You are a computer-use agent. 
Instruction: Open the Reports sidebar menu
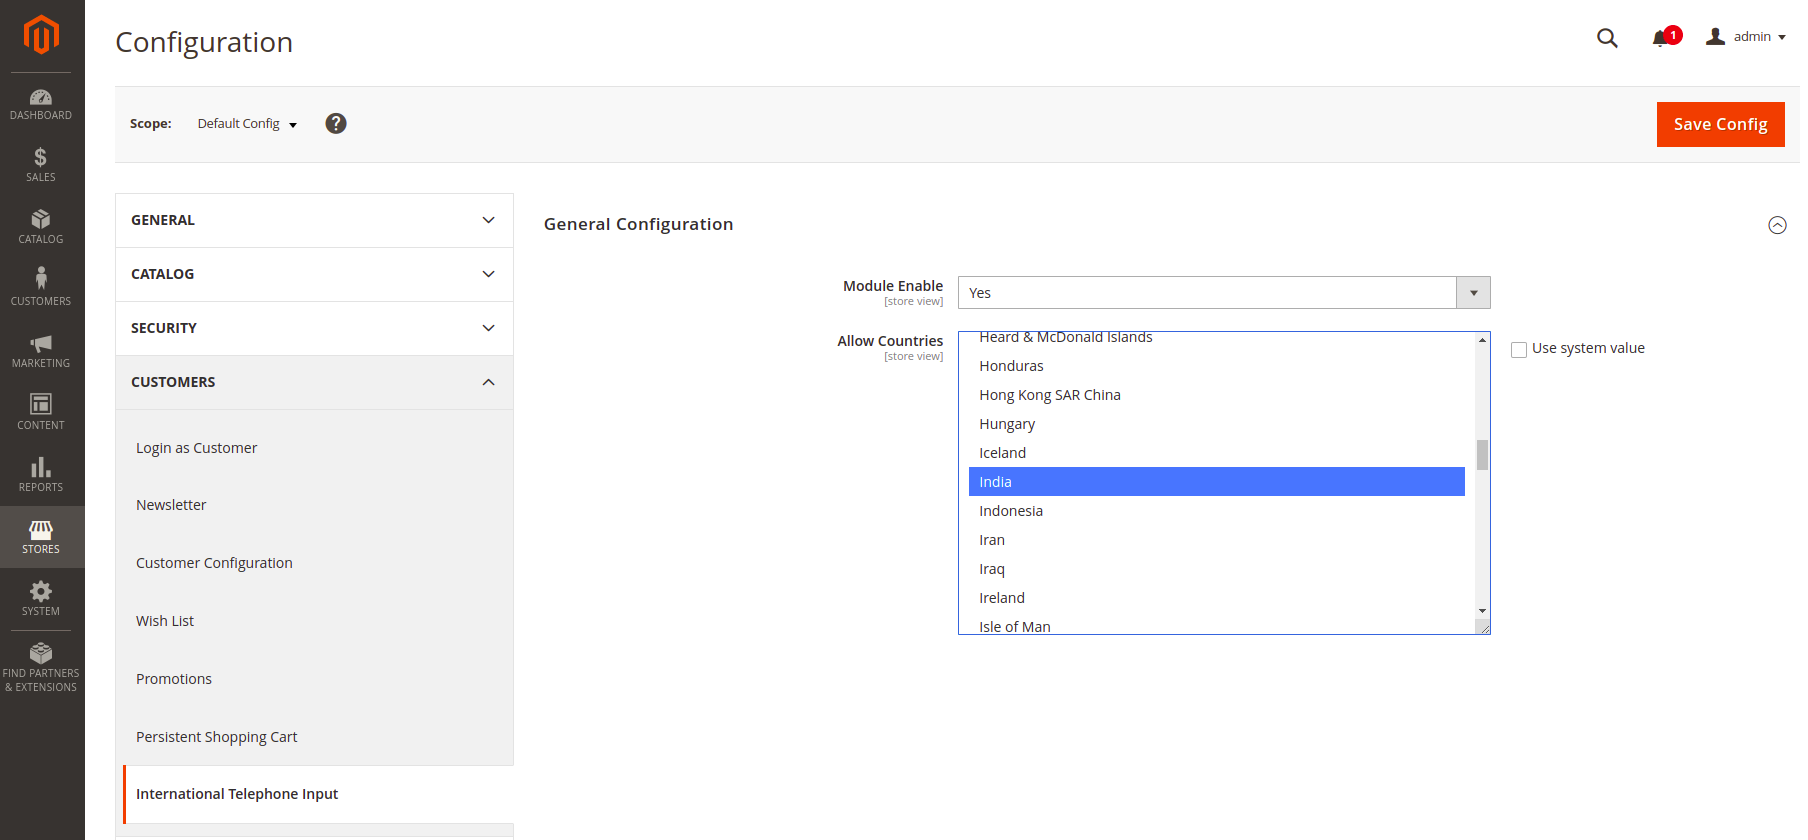click(41, 474)
